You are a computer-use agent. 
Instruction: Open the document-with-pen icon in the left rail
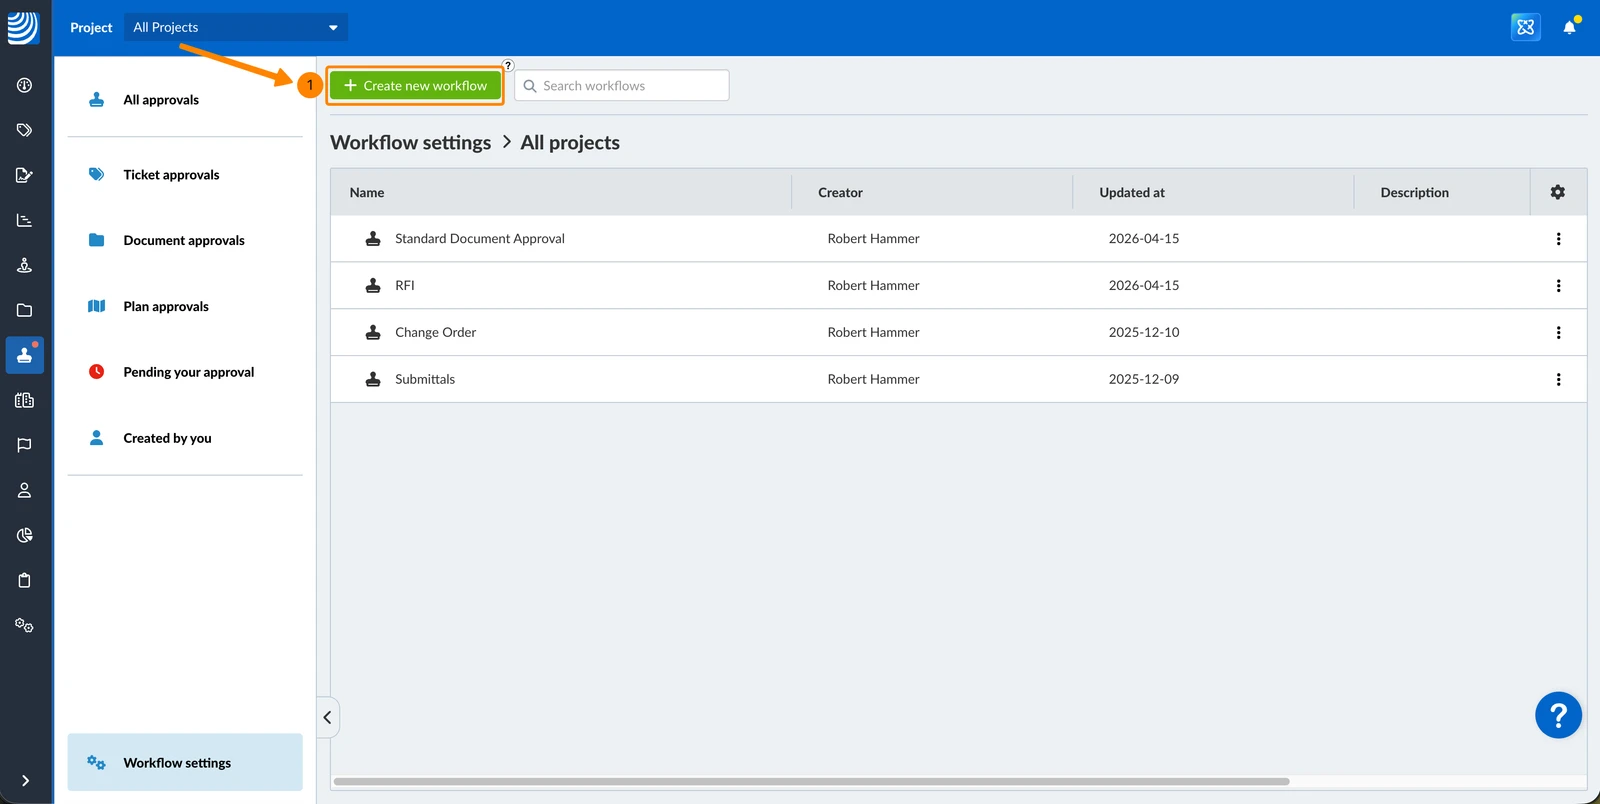[x=25, y=175]
